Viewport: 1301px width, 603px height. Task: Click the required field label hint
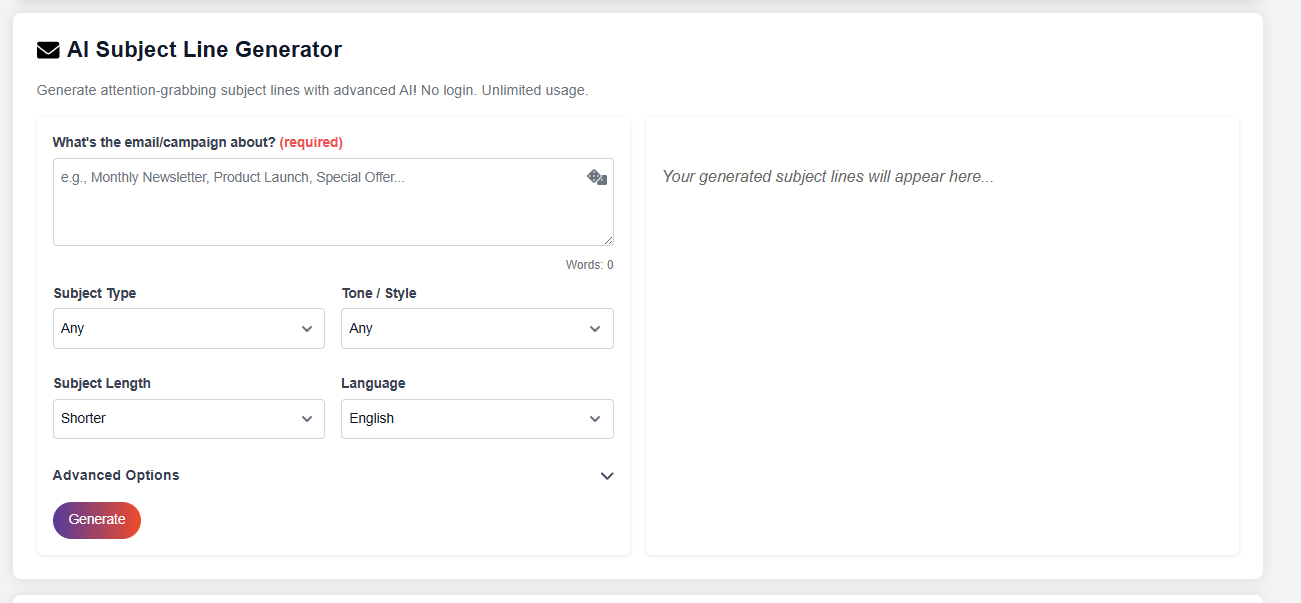coord(311,142)
